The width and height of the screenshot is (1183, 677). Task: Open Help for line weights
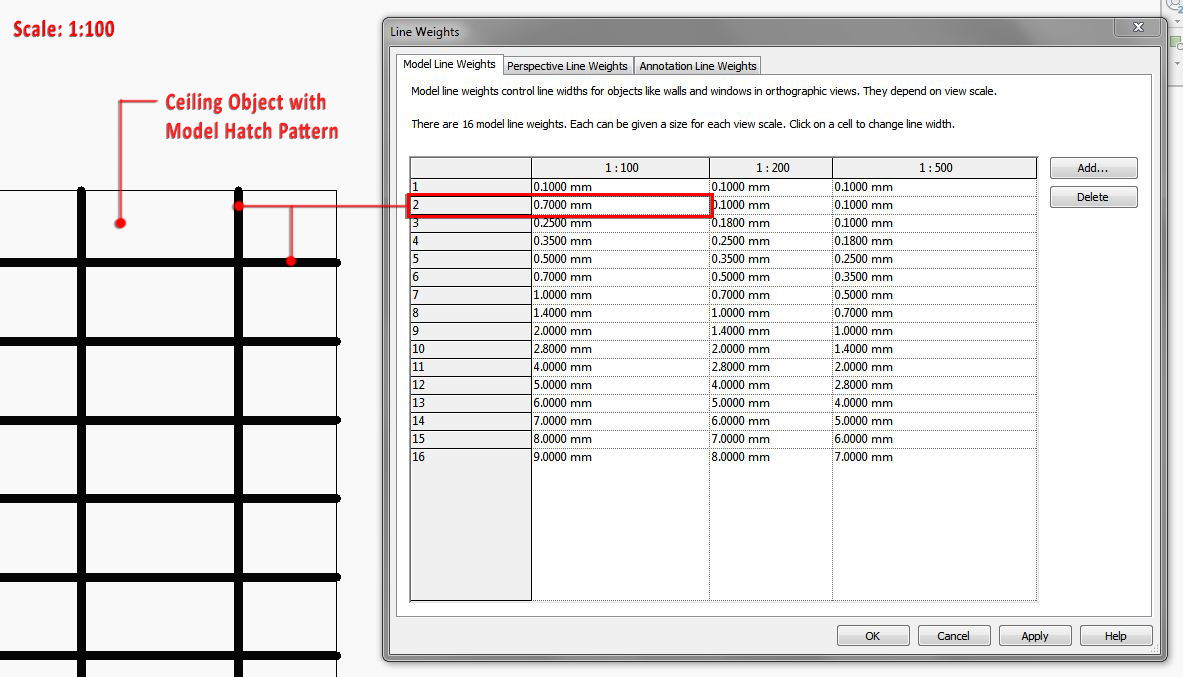[x=1115, y=635]
